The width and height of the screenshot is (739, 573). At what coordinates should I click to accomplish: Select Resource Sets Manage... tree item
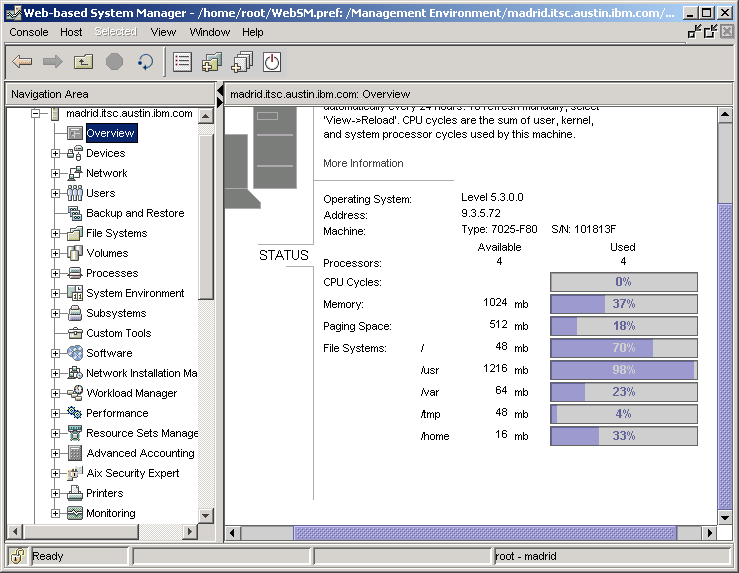[142, 433]
